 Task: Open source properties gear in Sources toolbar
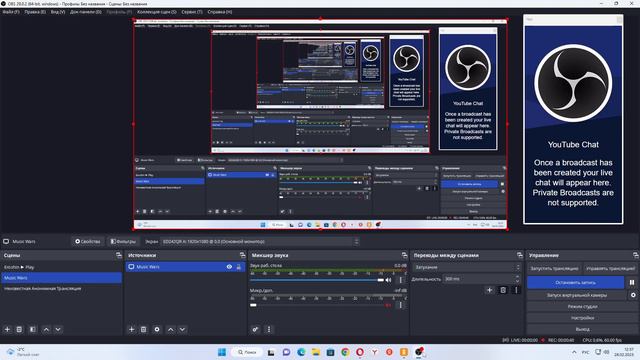[157, 329]
